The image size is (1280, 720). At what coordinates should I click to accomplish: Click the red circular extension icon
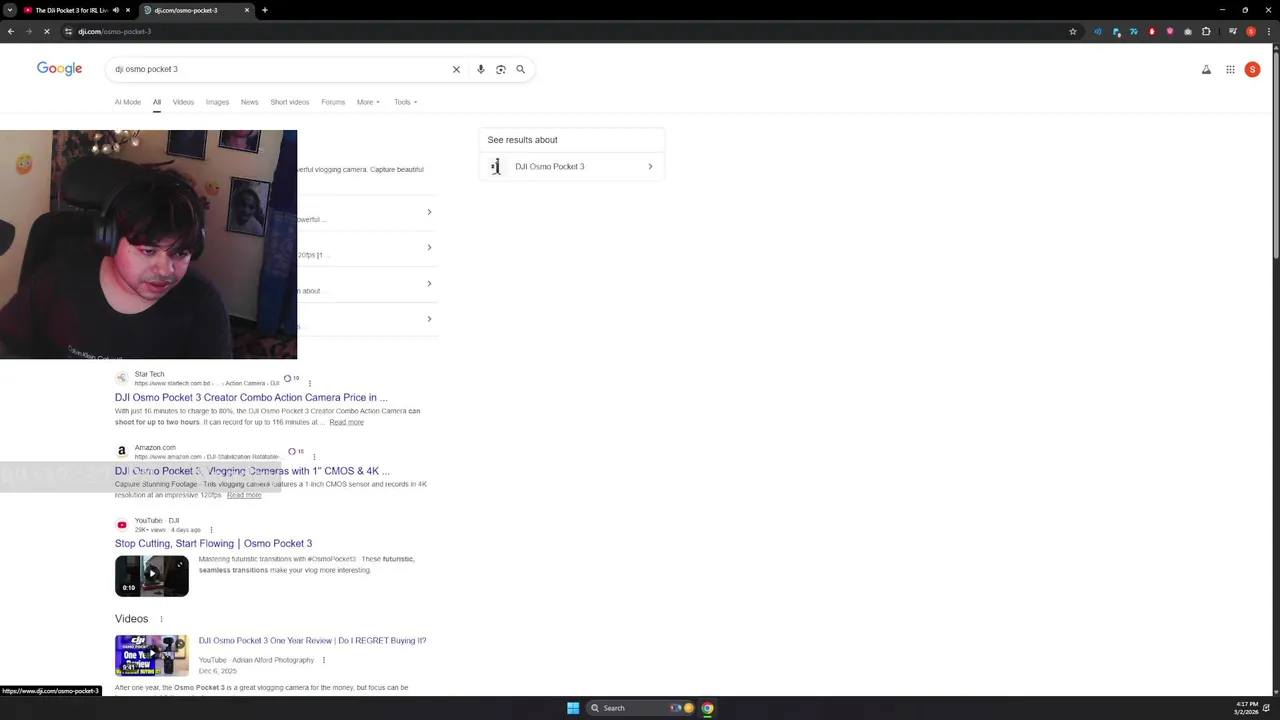tap(1152, 31)
